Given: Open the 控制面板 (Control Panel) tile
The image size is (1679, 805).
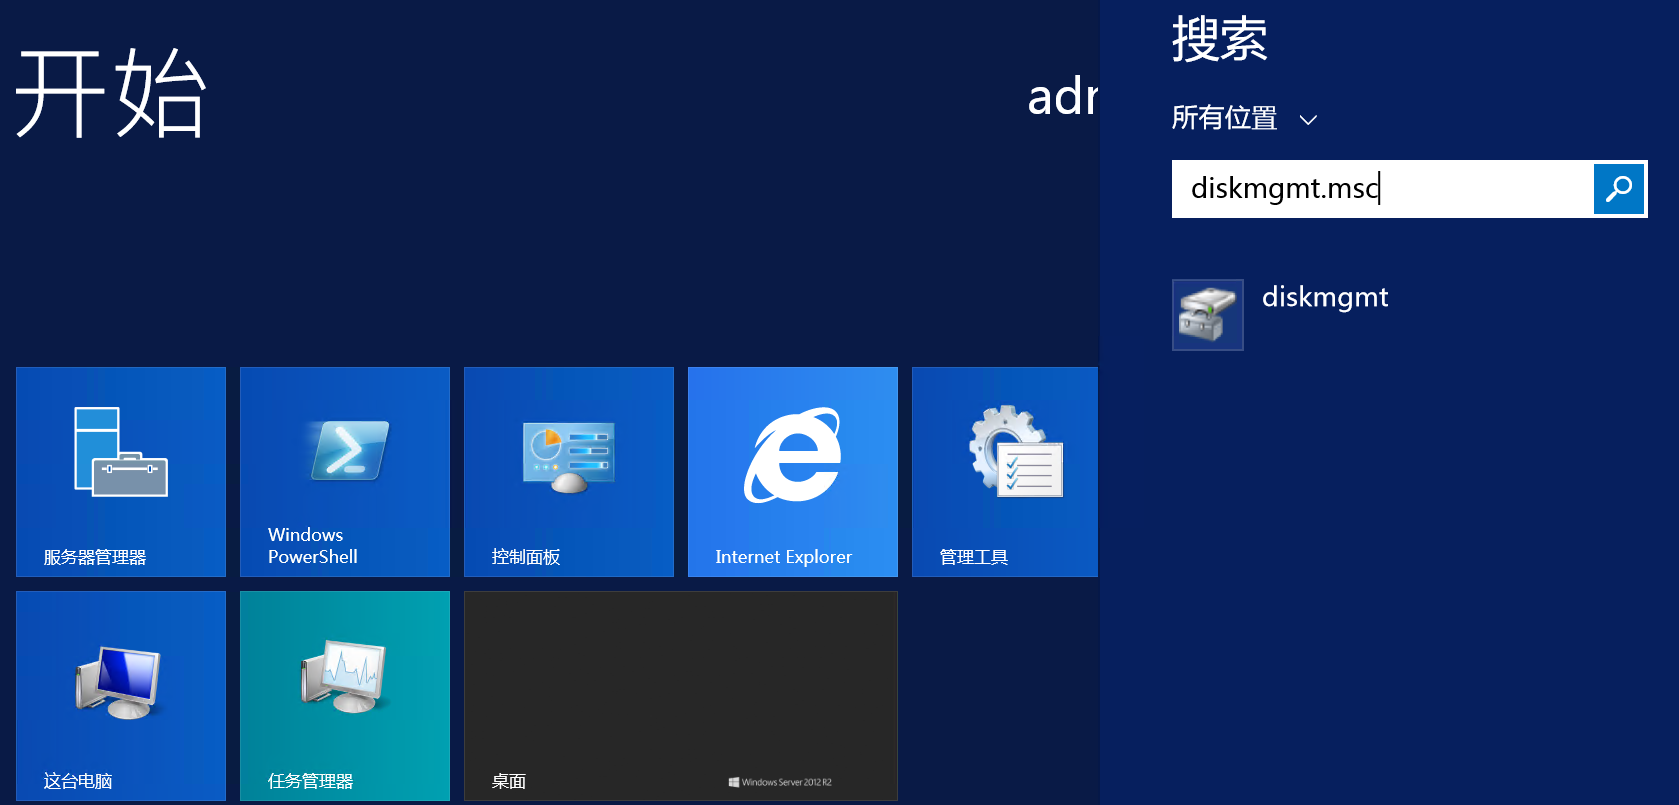Looking at the screenshot, I should (569, 471).
